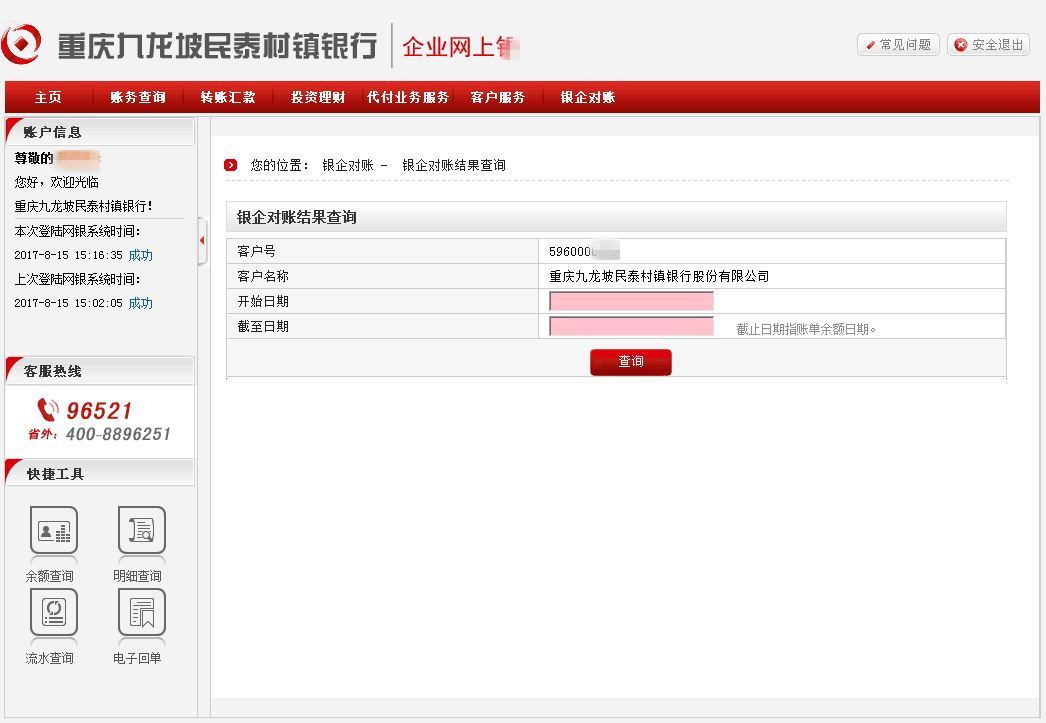Open the 代付业务服务 menu
Image resolution: width=1046 pixels, height=723 pixels.
point(408,97)
